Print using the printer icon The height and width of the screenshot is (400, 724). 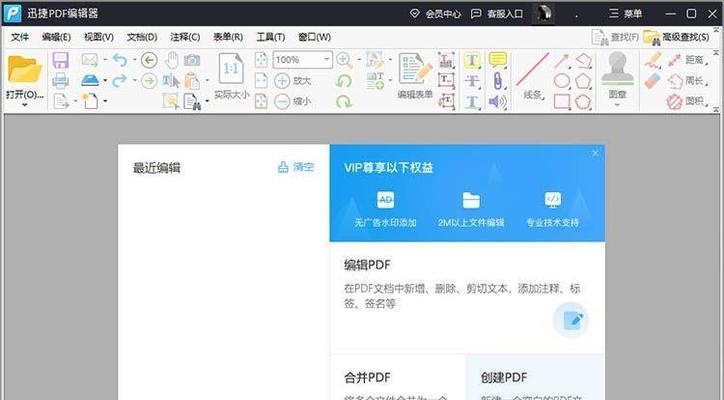pyautogui.click(x=60, y=80)
